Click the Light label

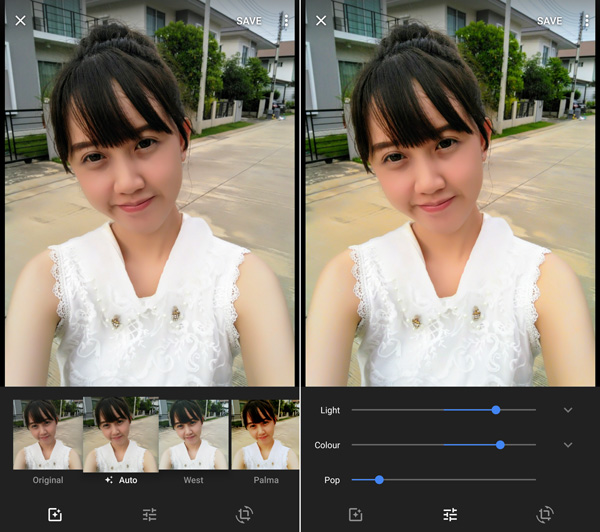[x=330, y=410]
